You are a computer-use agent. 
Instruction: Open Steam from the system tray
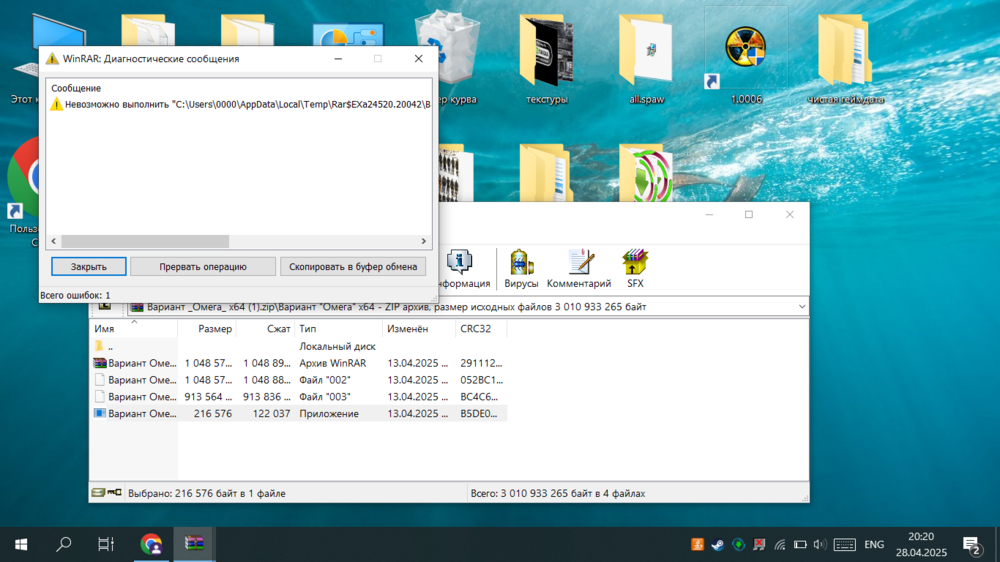pyautogui.click(x=718, y=545)
